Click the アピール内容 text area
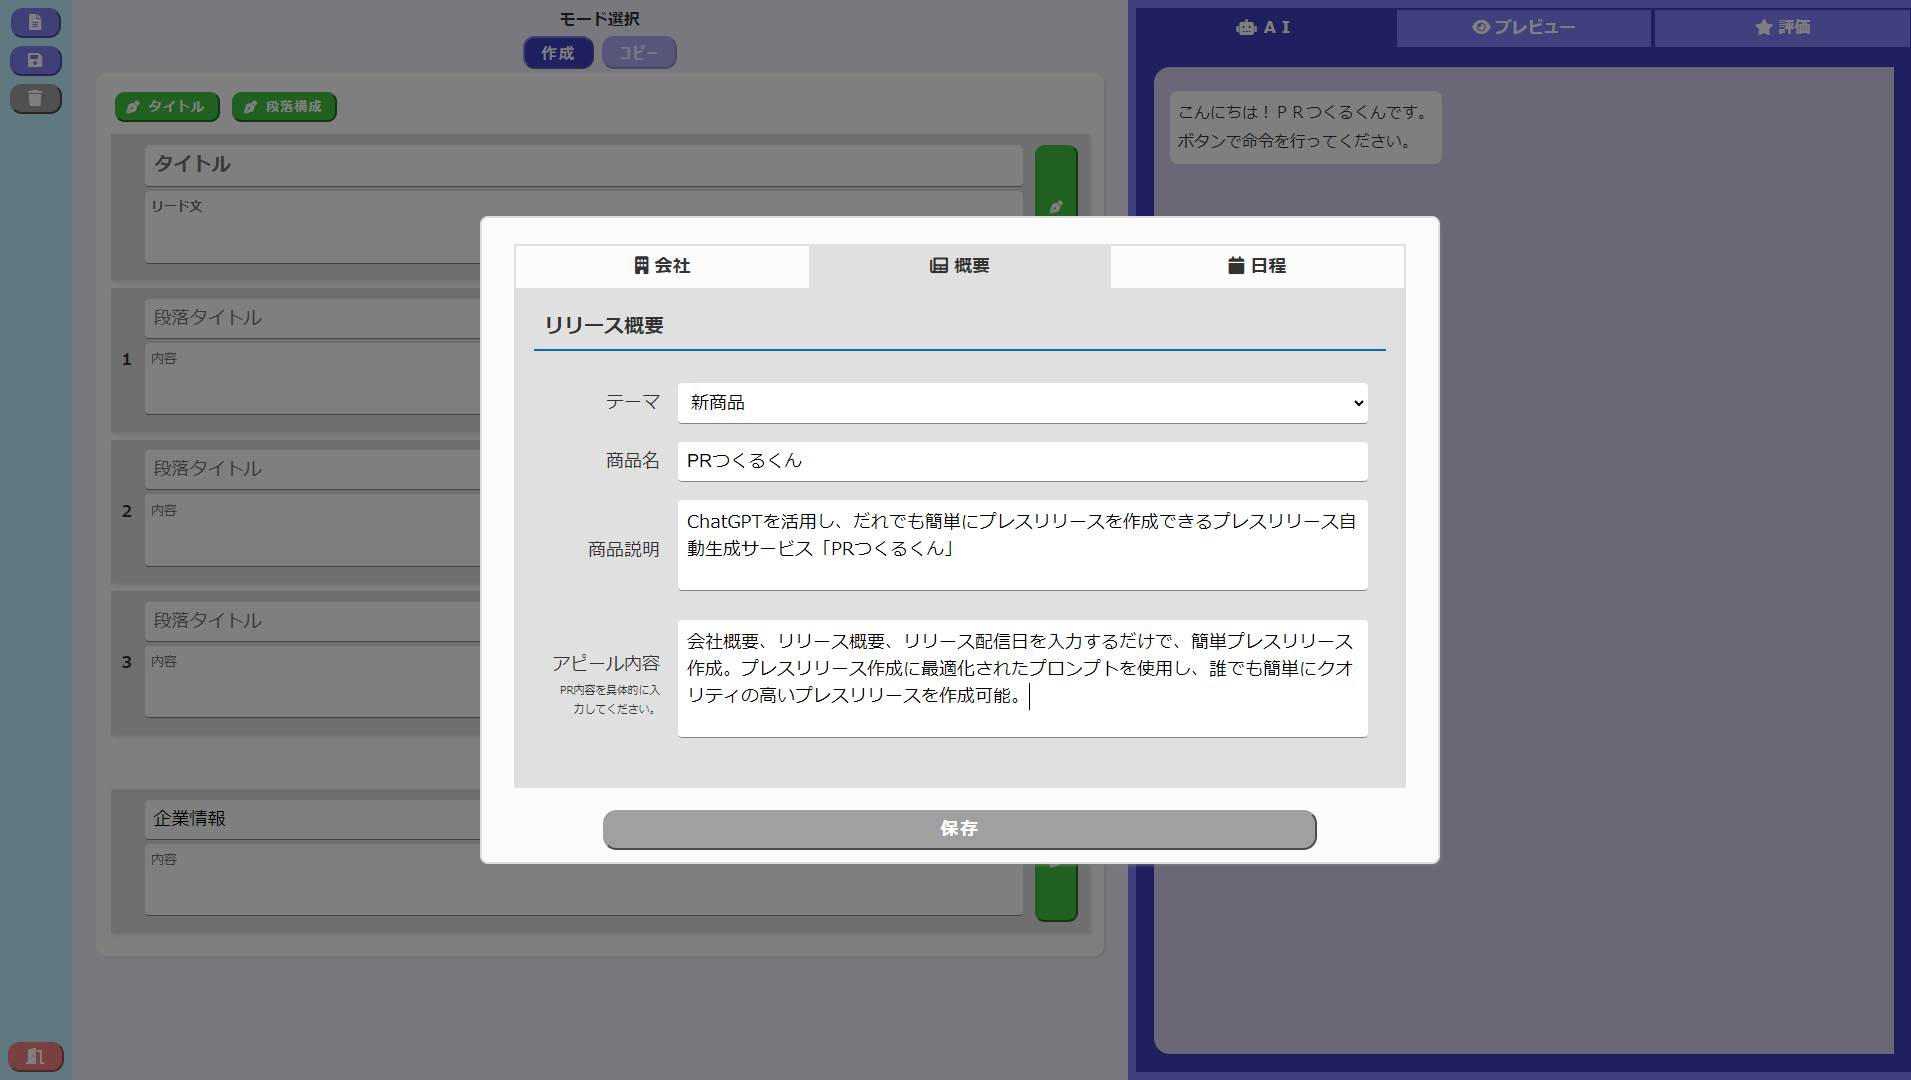 tap(1022, 678)
